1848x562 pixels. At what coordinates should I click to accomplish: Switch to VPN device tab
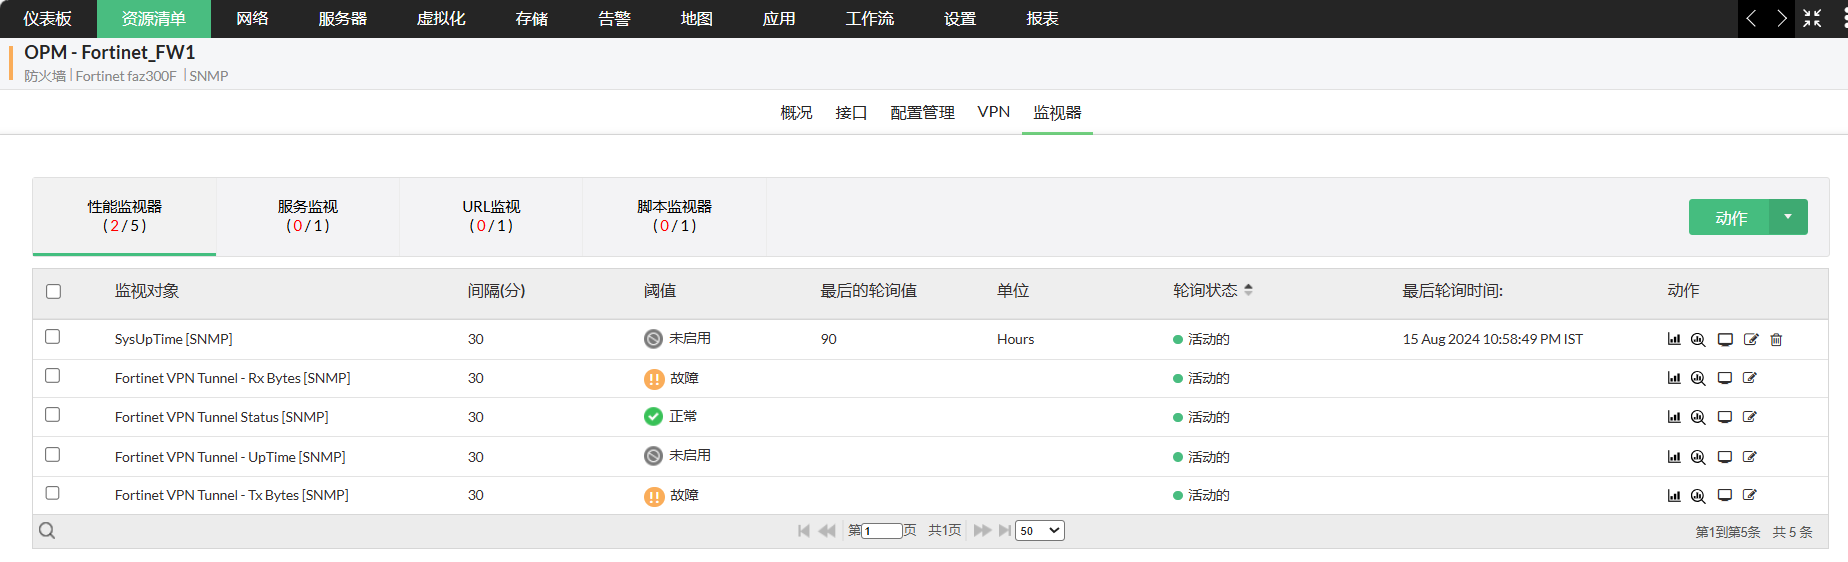pos(994,112)
